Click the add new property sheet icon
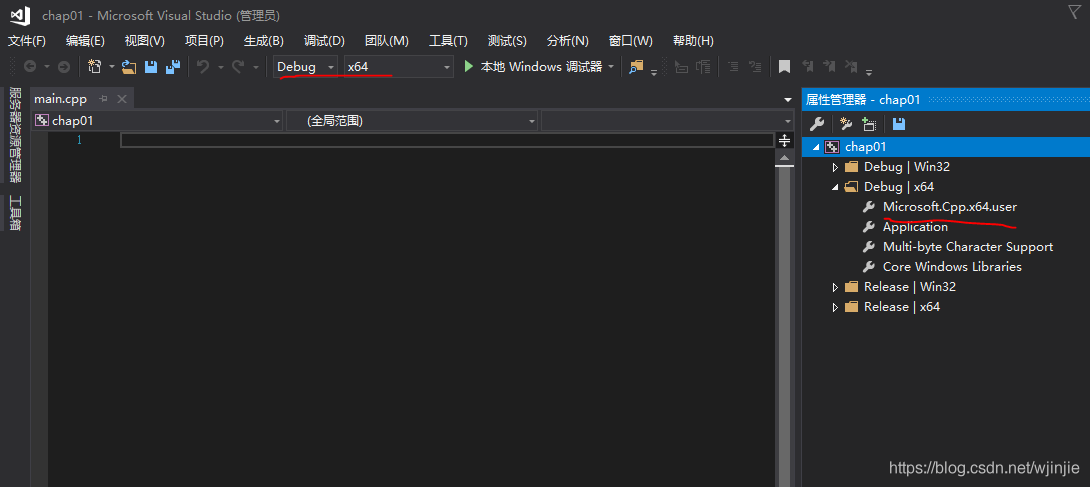This screenshot has width=1090, height=487. pyautogui.click(x=846, y=124)
